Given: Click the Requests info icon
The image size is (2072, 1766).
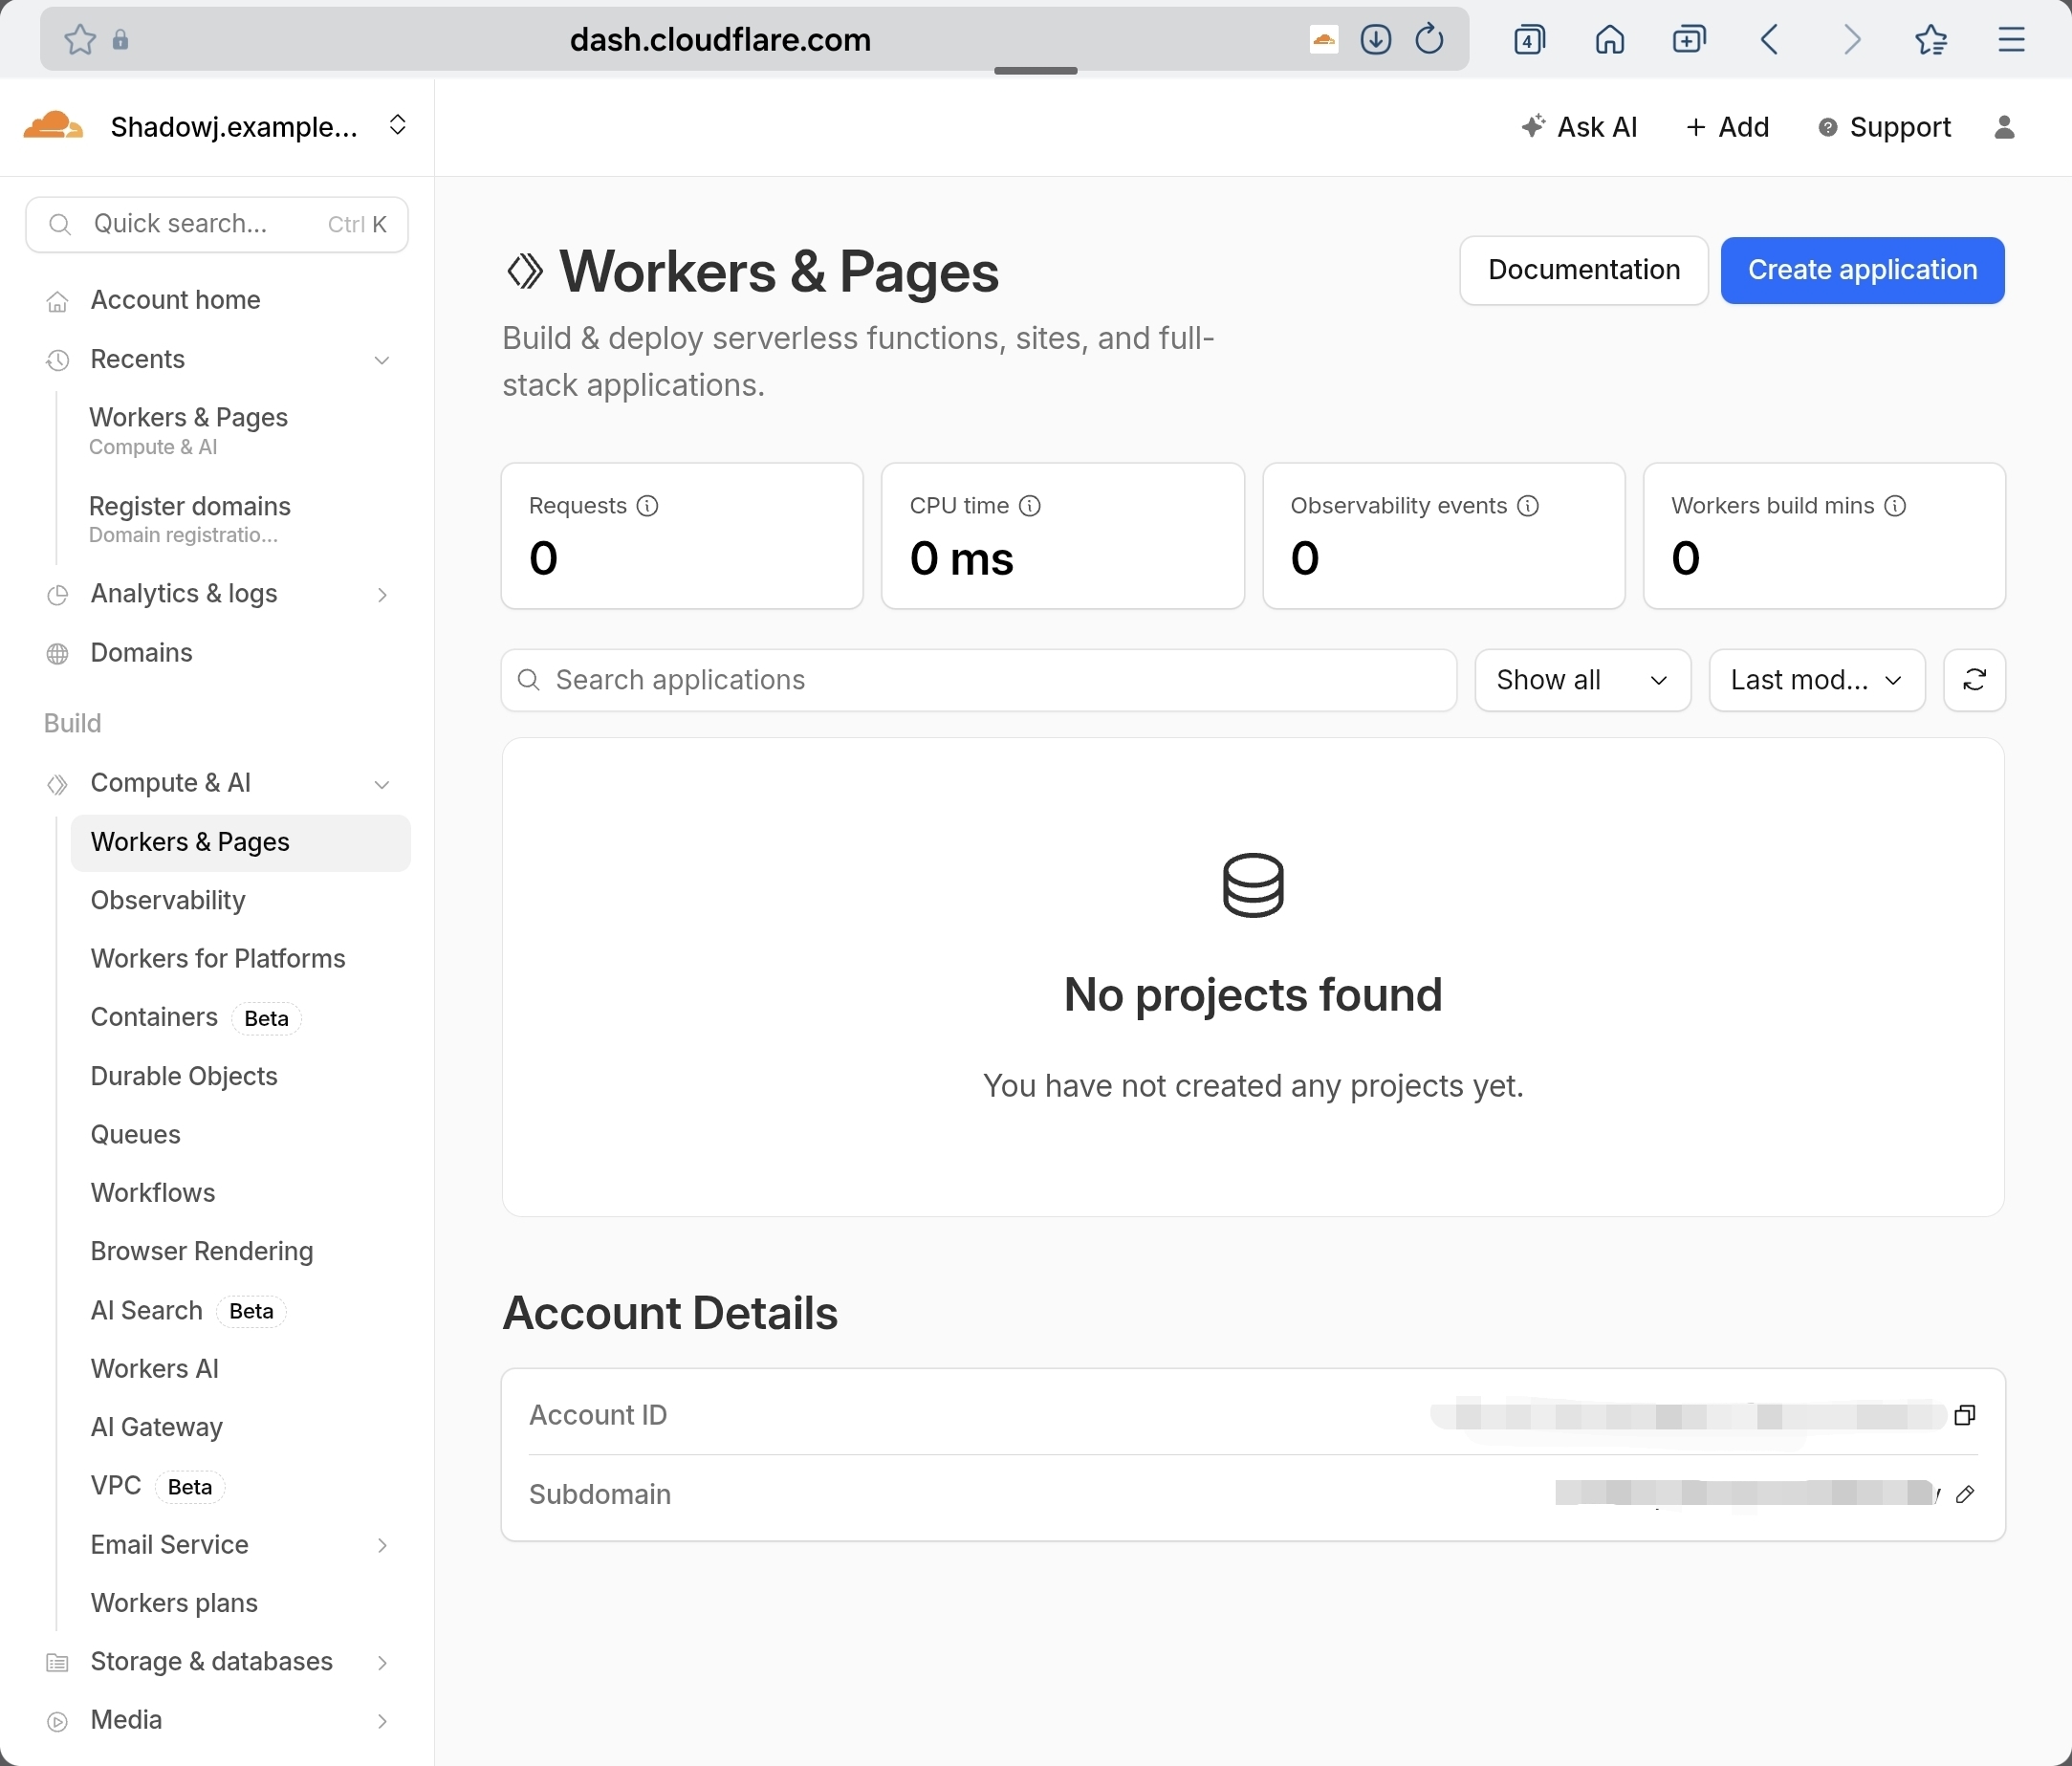Looking at the screenshot, I should (647, 506).
